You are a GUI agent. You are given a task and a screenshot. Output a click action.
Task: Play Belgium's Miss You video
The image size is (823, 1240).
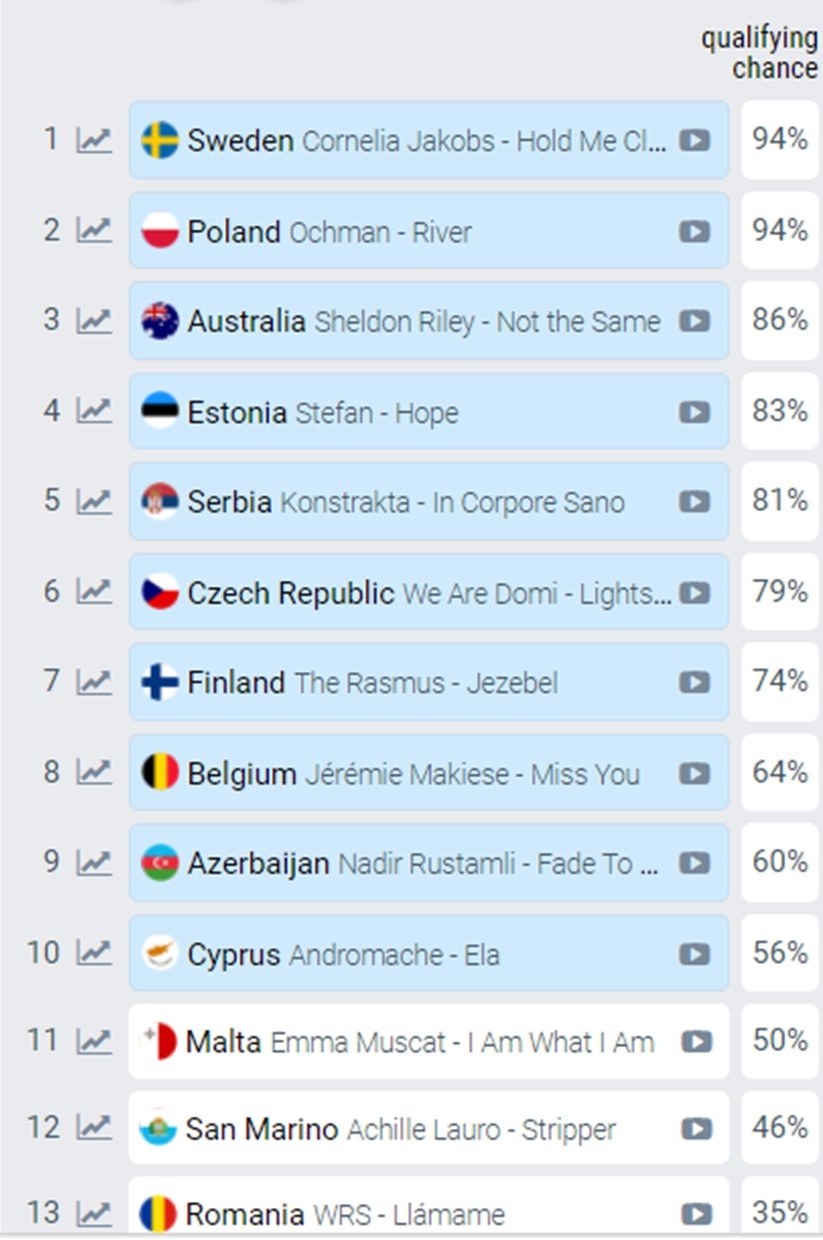coord(694,773)
